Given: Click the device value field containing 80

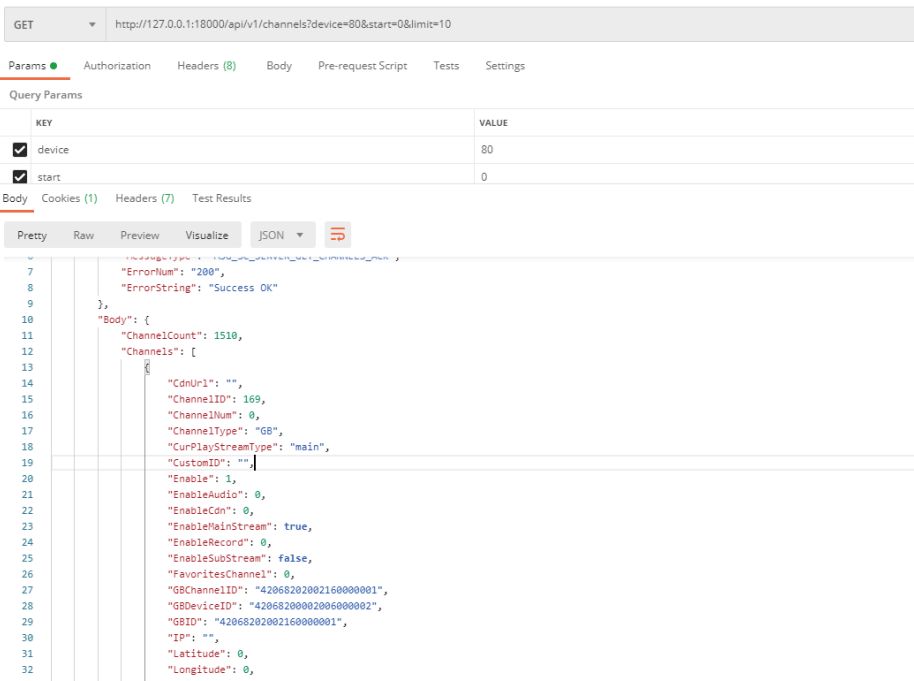Looking at the screenshot, I should [x=690, y=150].
